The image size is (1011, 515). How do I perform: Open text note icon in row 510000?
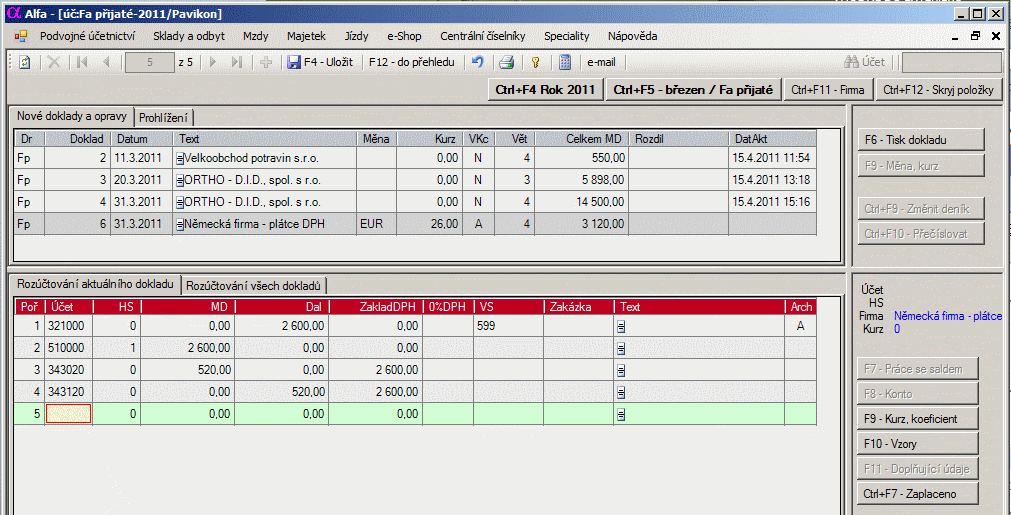pos(621,349)
